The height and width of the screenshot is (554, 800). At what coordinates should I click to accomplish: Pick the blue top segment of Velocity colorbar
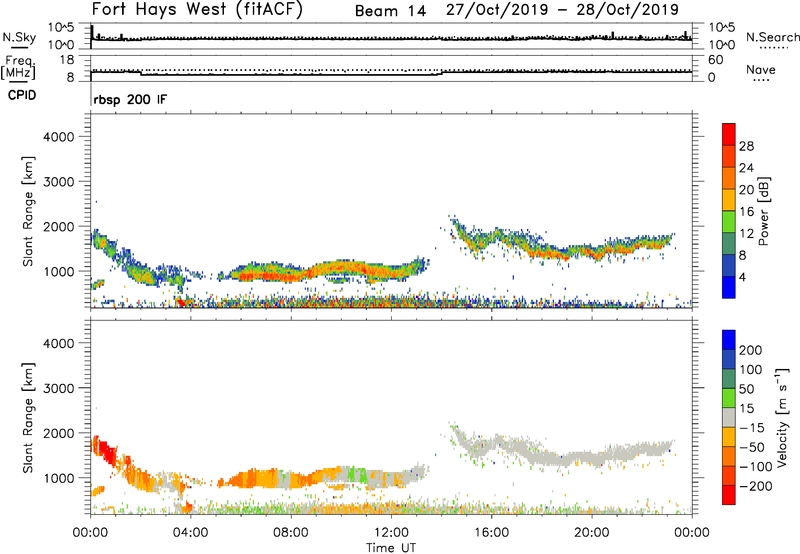click(x=729, y=340)
